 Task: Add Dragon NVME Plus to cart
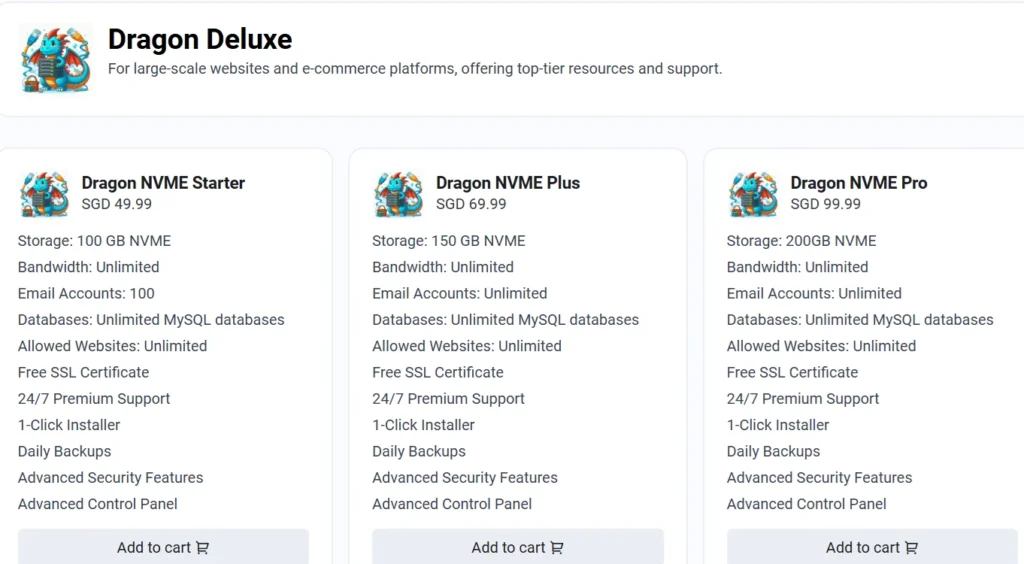point(518,547)
